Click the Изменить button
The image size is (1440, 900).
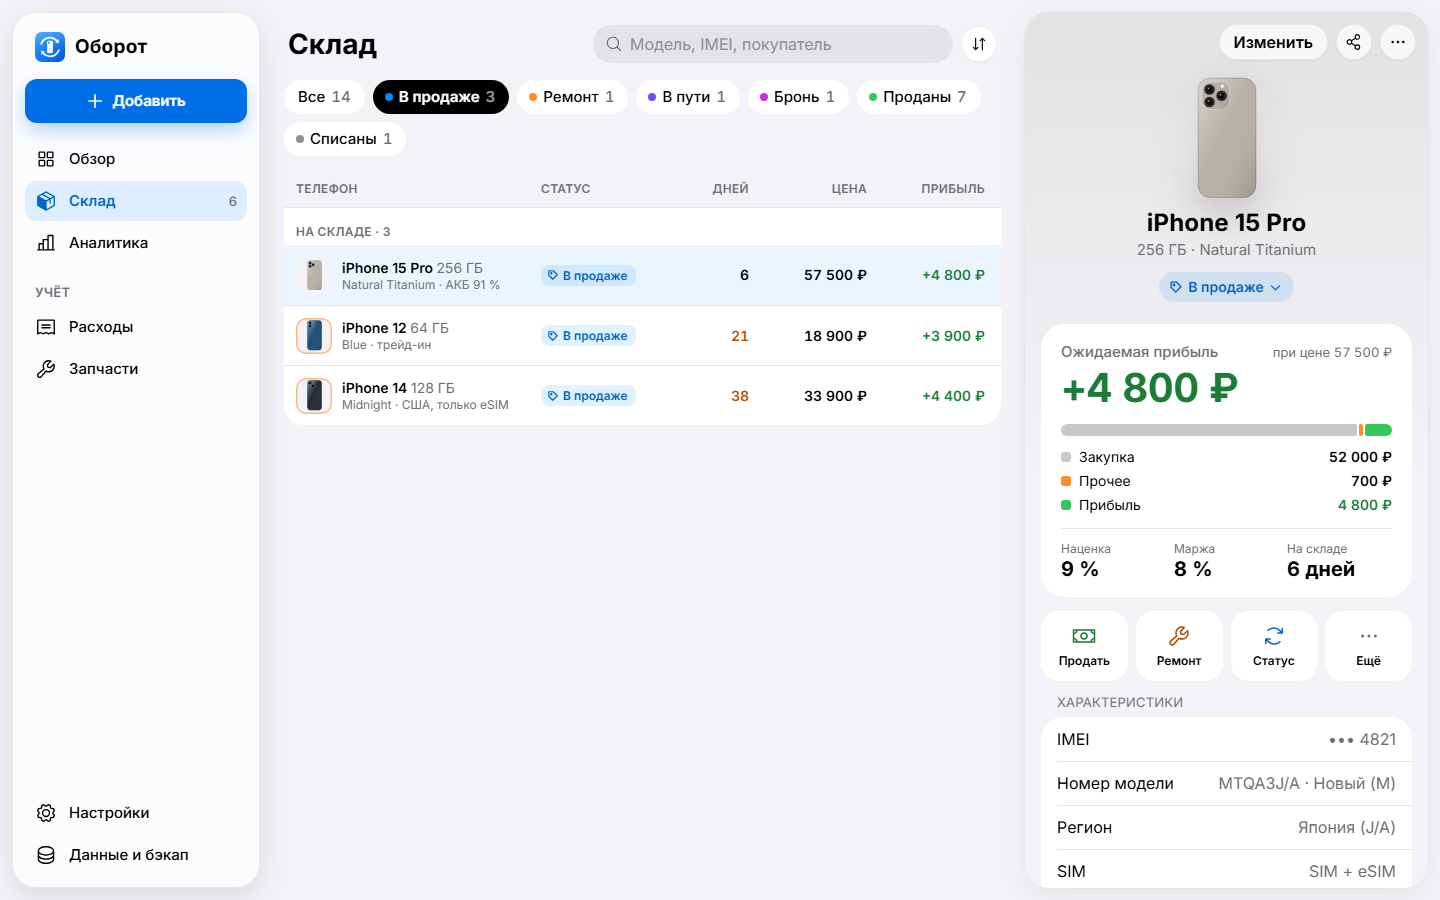[1273, 42]
